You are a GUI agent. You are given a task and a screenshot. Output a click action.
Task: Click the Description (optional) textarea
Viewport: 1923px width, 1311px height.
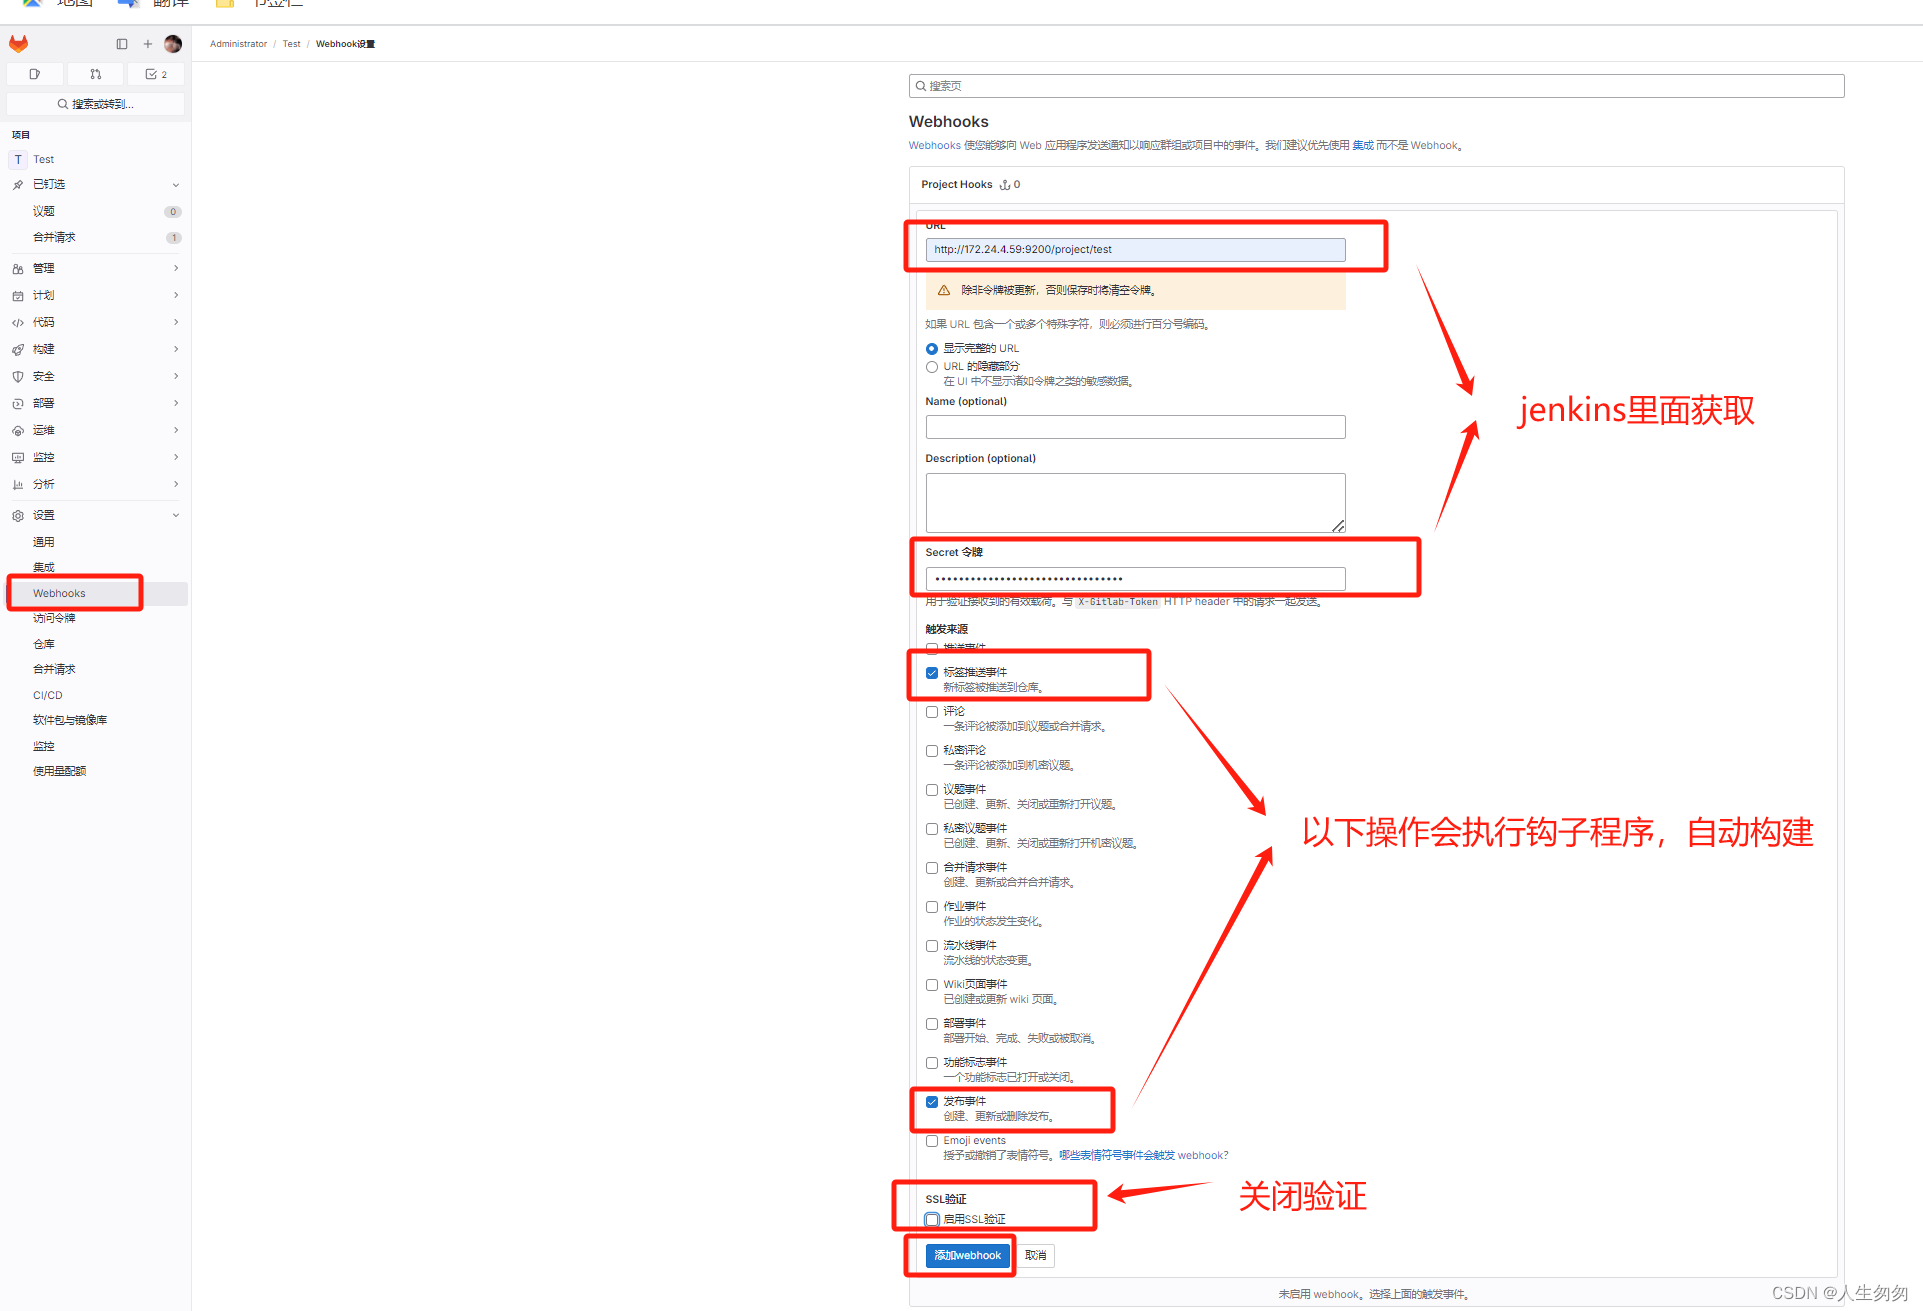(1135, 503)
